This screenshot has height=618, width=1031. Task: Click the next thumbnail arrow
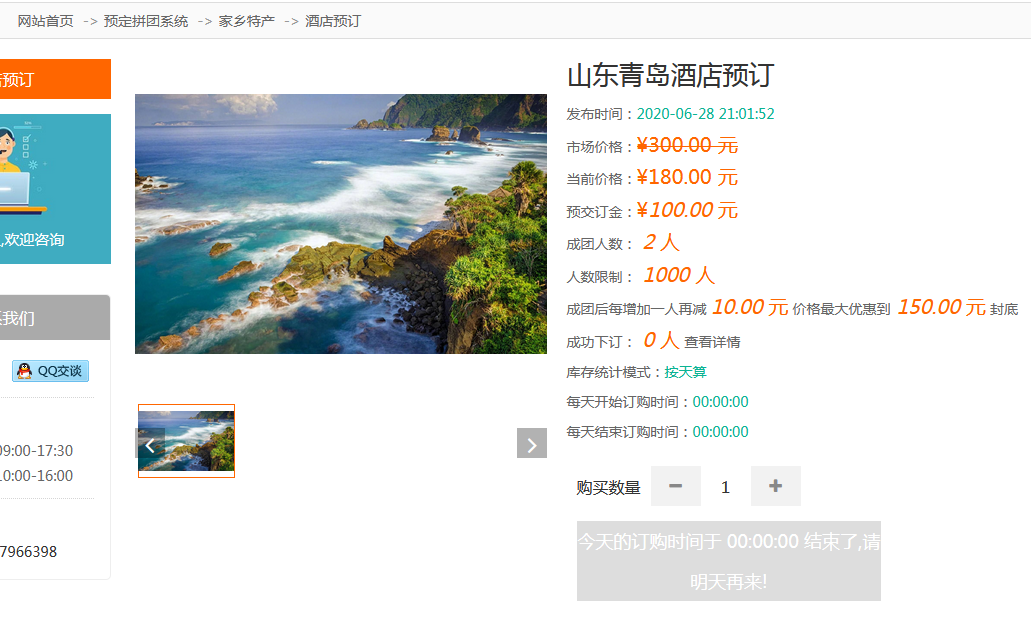(x=531, y=443)
